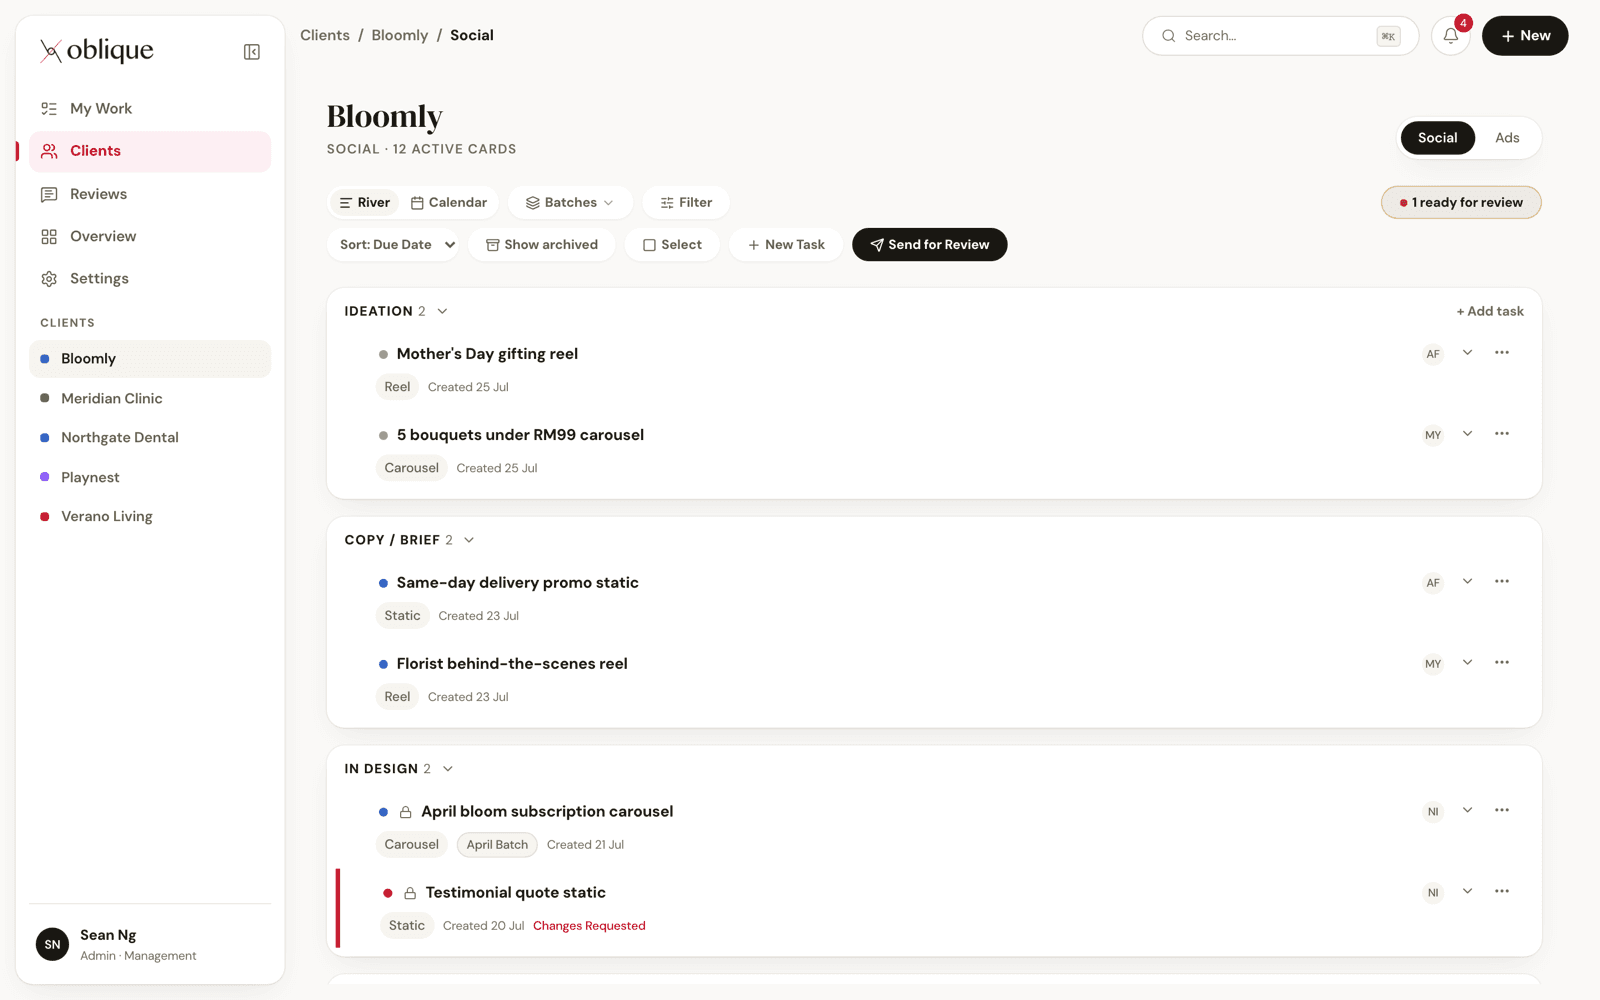Click AF avatar on Same-day delivery static

(1433, 583)
